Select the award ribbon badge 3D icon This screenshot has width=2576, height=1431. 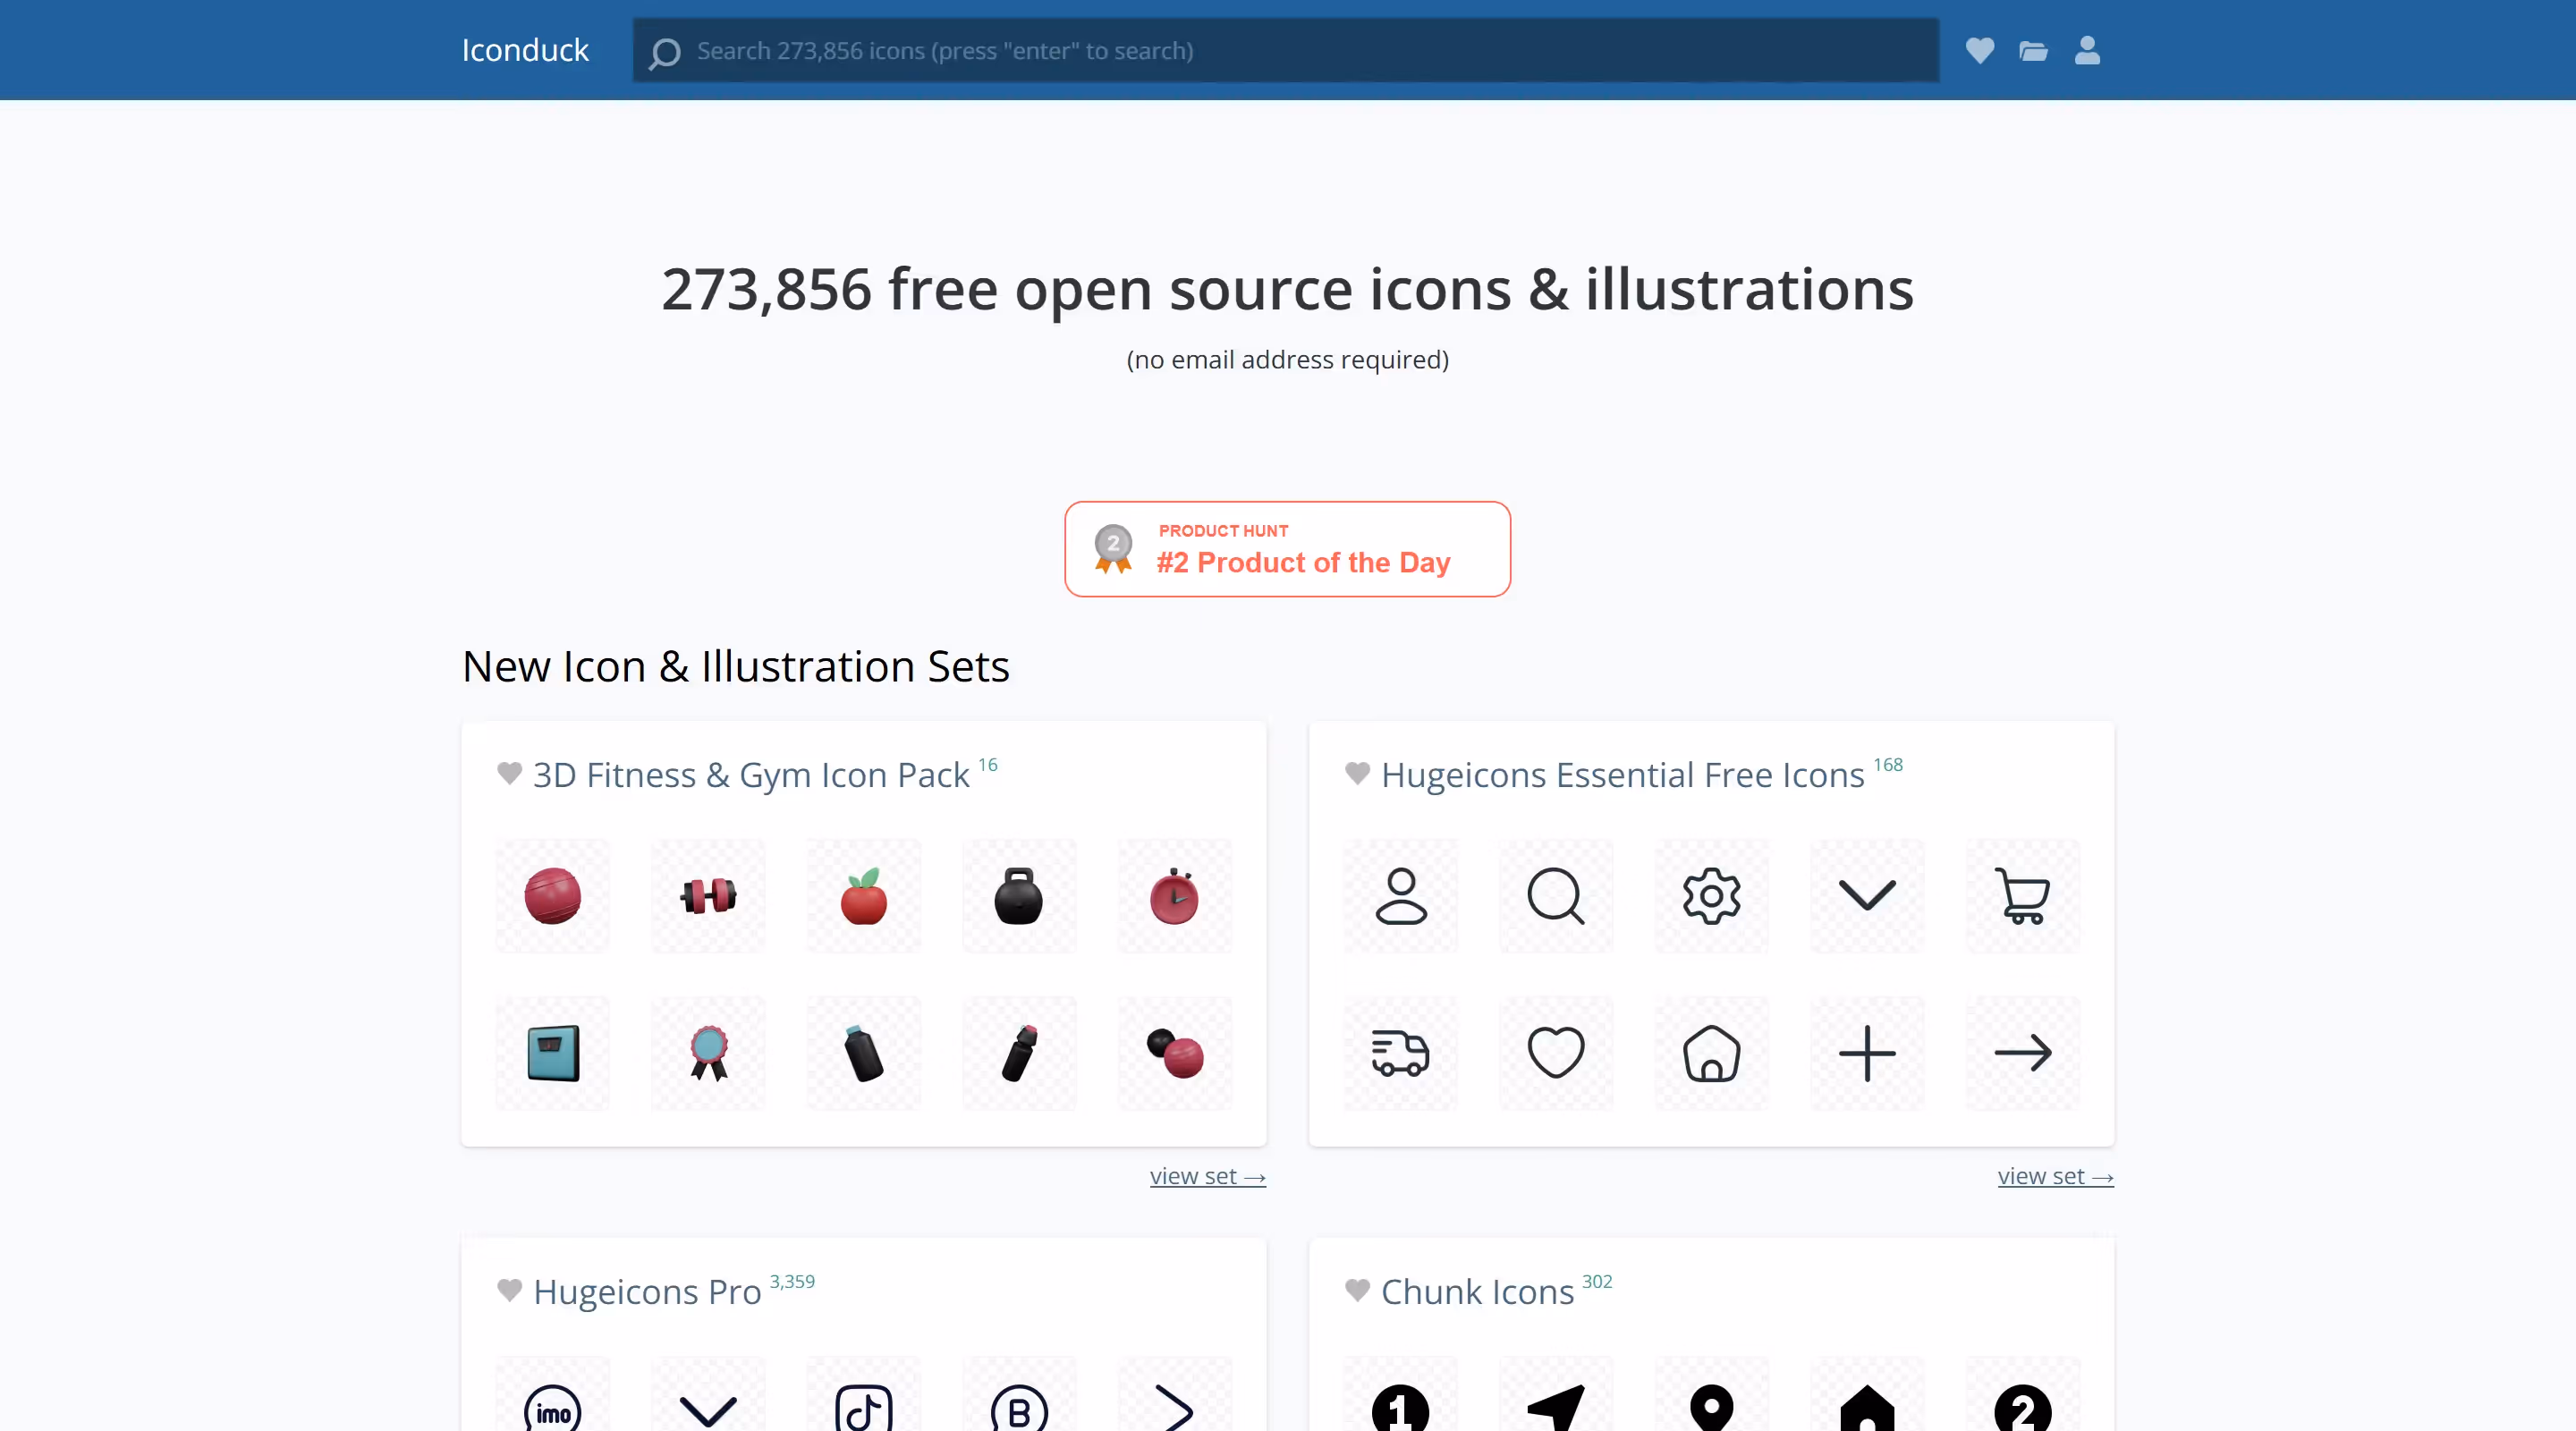click(708, 1052)
